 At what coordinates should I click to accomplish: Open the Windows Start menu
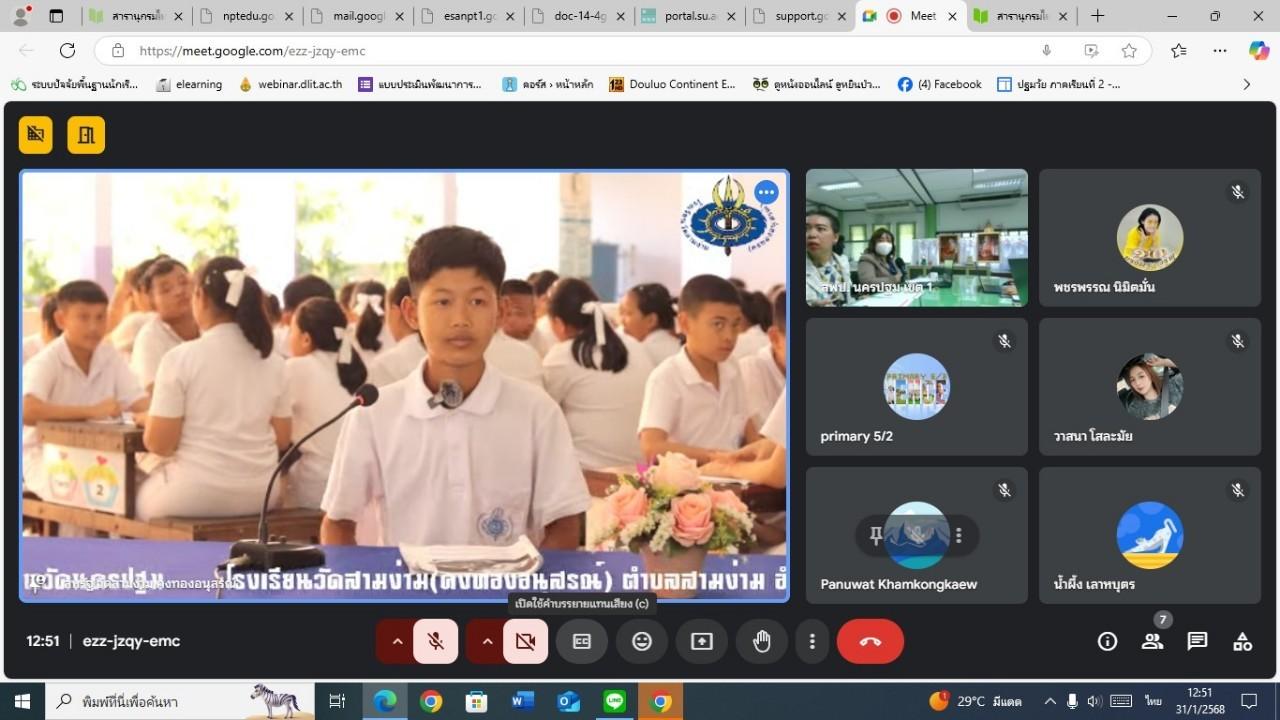pyautogui.click(x=22, y=701)
